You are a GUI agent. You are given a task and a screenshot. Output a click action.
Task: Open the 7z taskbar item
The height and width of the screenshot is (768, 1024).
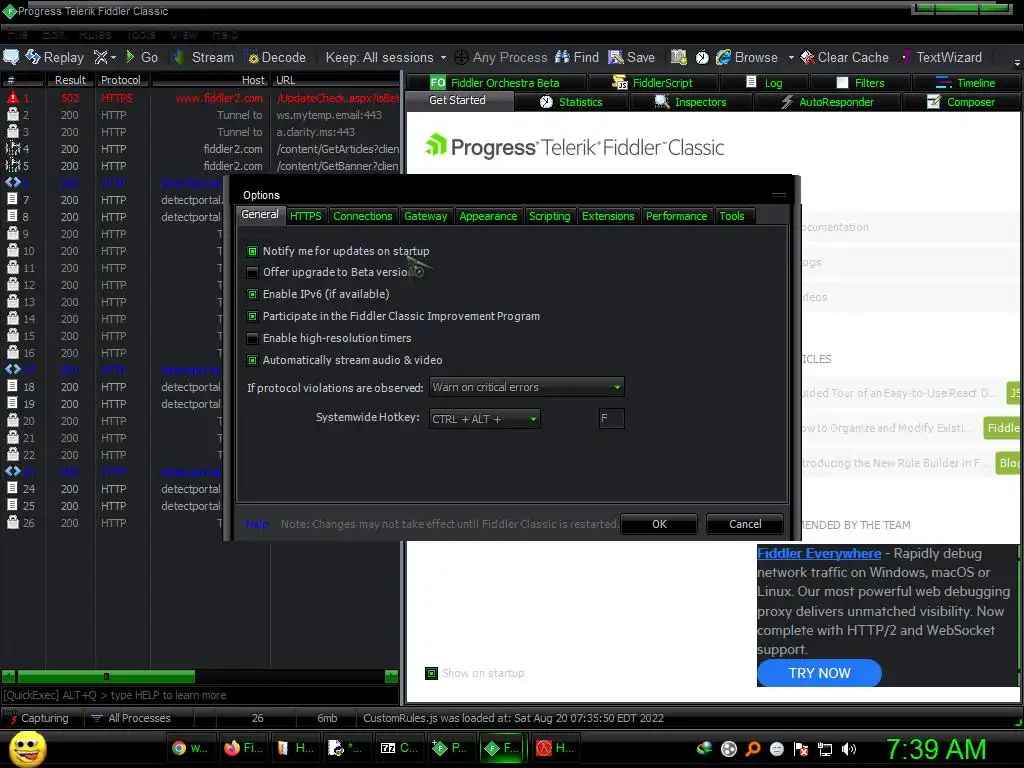tap(399, 748)
